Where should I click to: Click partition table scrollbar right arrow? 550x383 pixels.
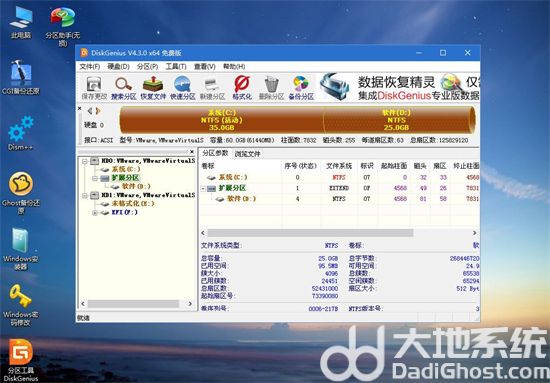pyautogui.click(x=475, y=233)
